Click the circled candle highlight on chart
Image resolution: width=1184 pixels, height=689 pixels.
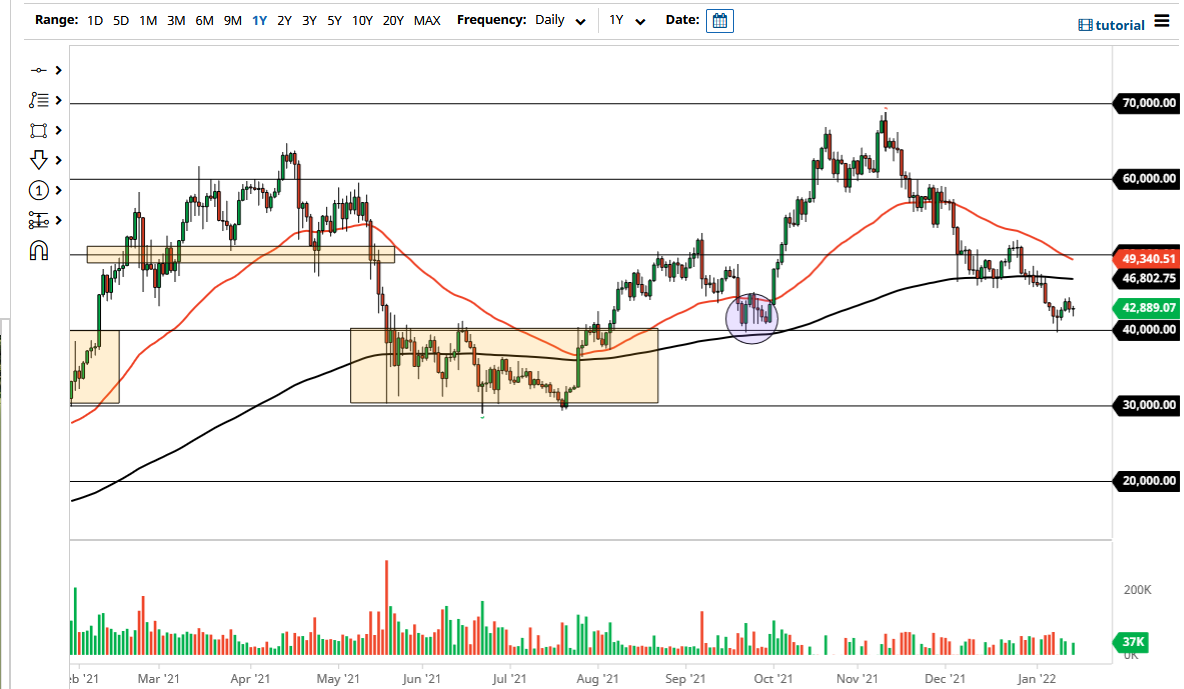752,317
